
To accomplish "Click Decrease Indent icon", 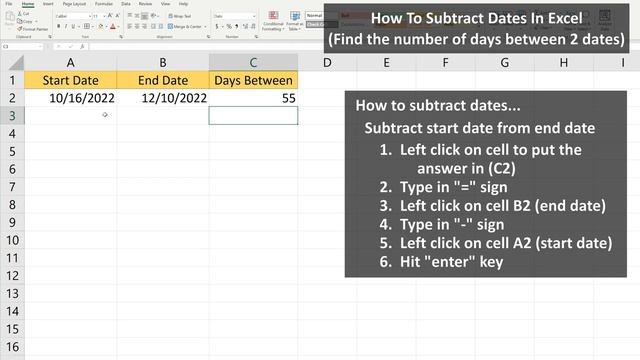I will coord(153,27).
